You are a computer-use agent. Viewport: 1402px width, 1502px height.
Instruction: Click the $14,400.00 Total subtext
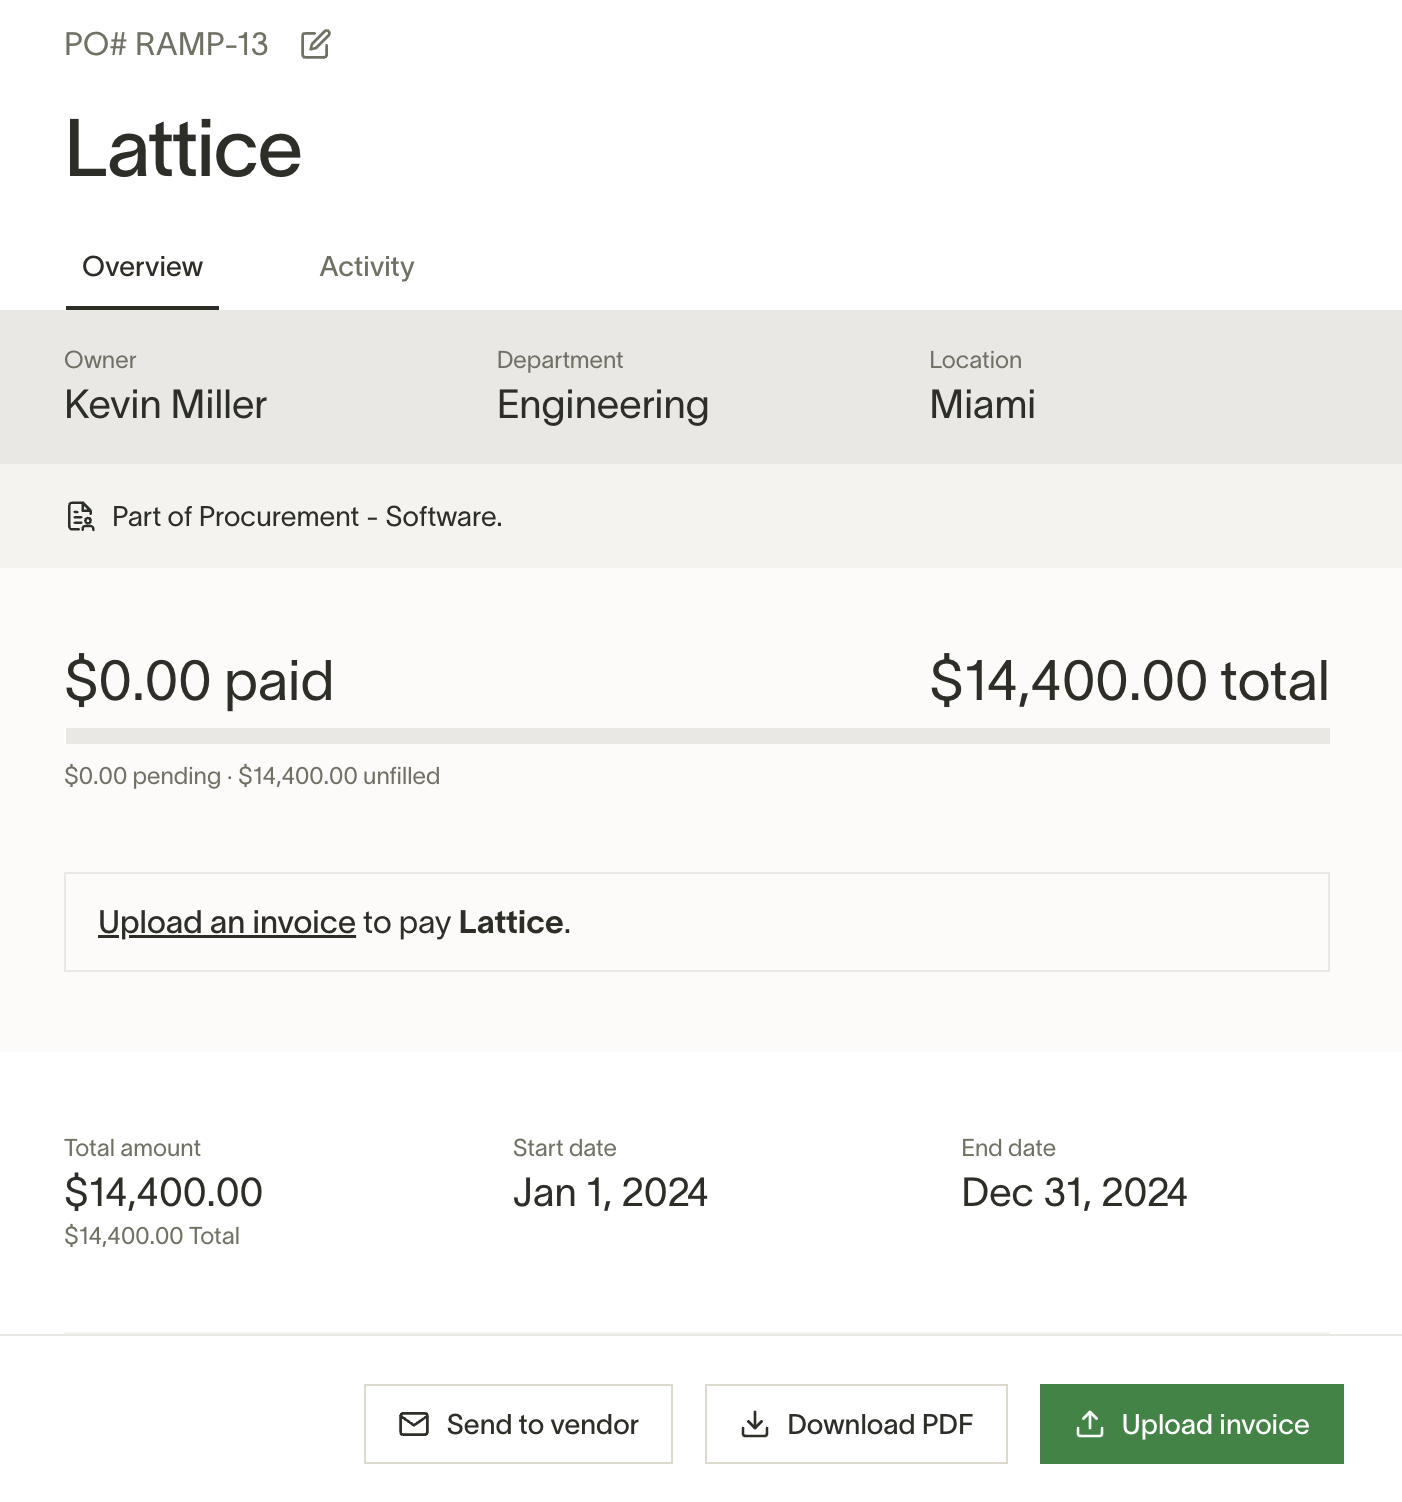tap(152, 1236)
